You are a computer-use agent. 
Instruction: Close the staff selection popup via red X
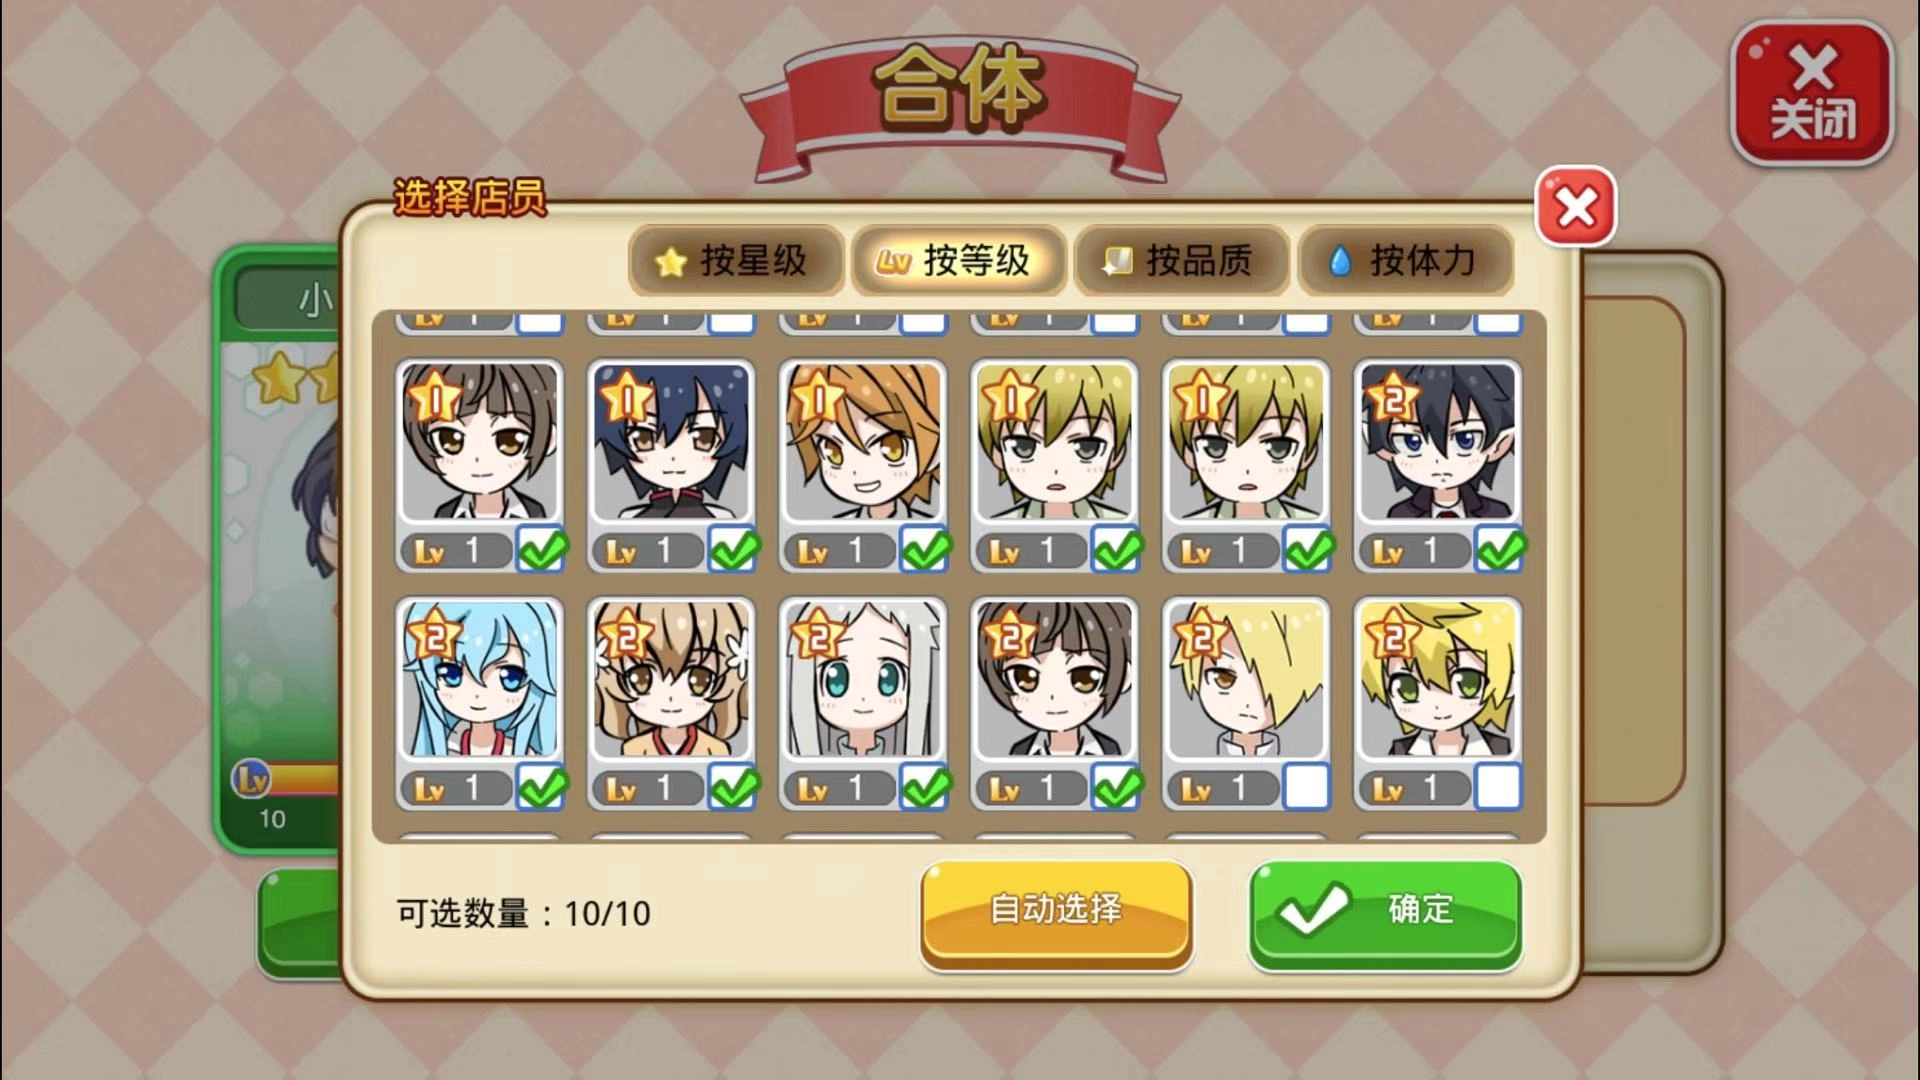(1576, 207)
